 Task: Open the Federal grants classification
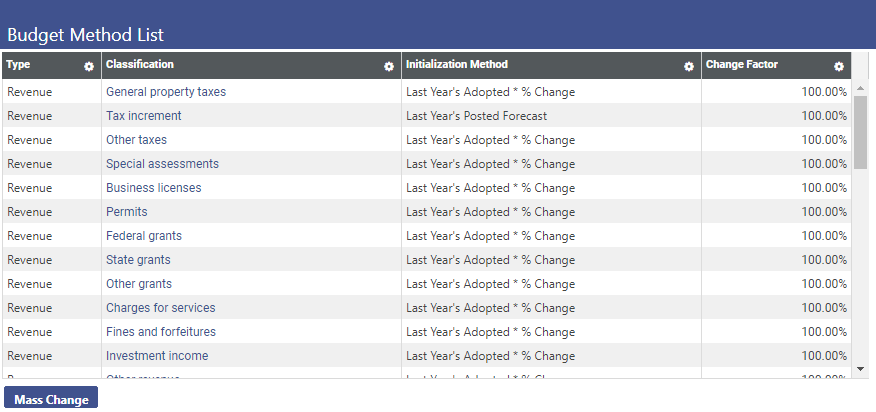click(x=143, y=236)
